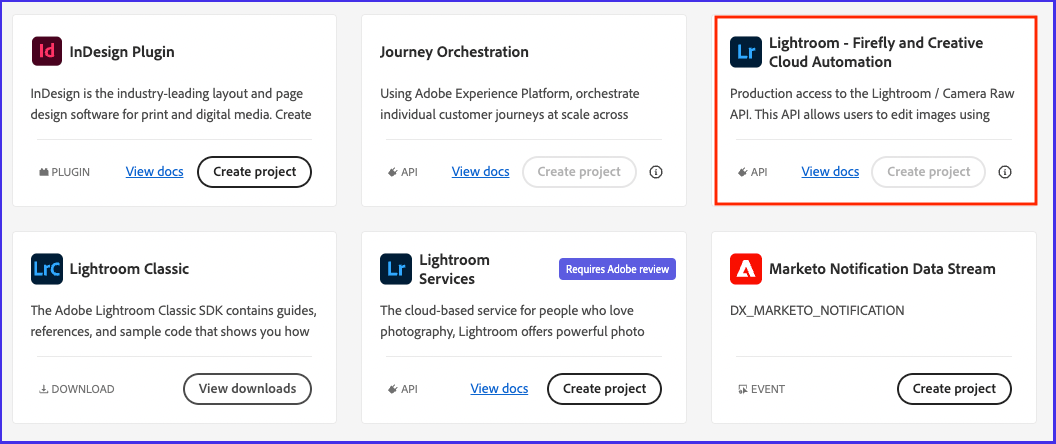Create project for Marketo Notification Data Stream
Viewport: 1056px width, 444px height.
tap(954, 389)
